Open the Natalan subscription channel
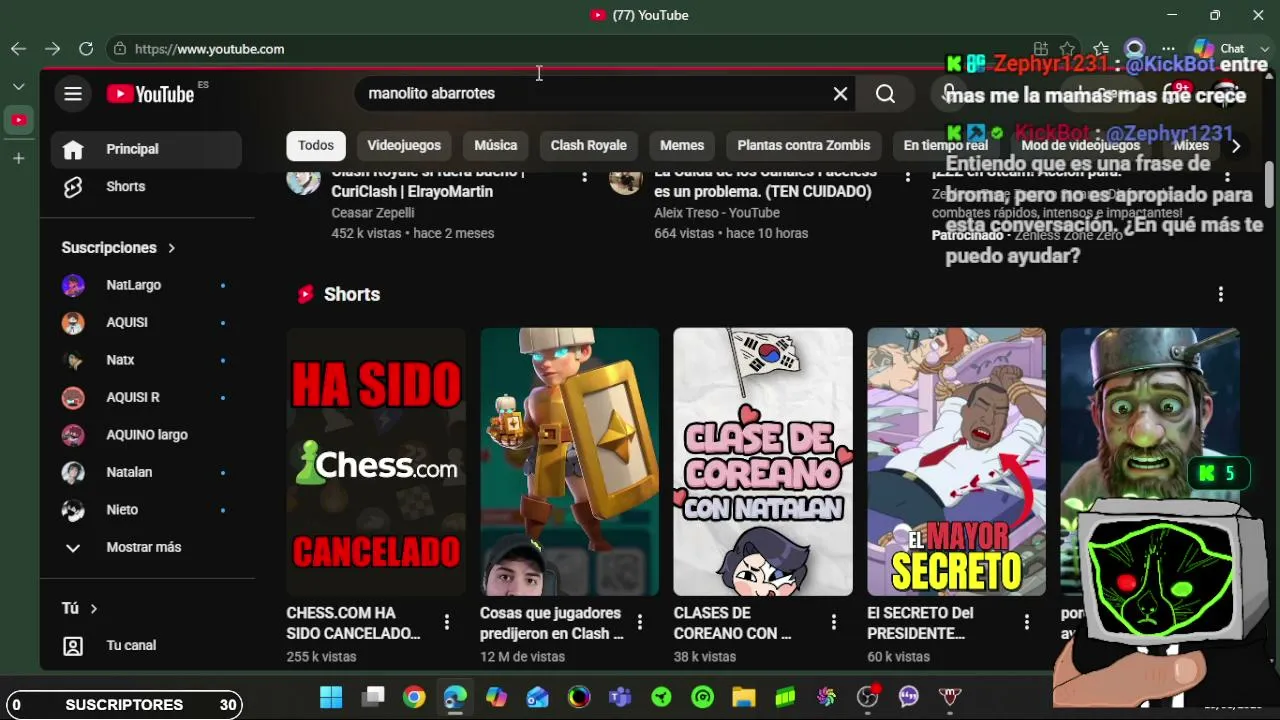The image size is (1280, 720). click(x=146, y=472)
